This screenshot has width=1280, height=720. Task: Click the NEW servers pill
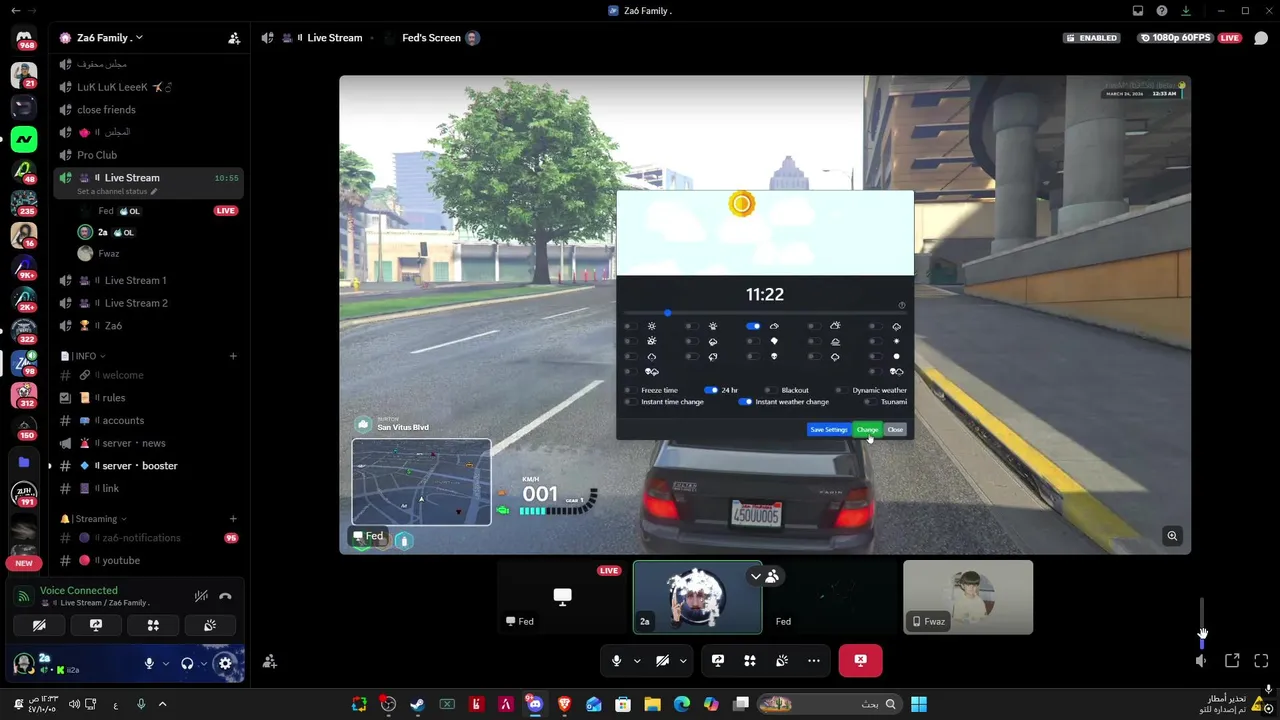click(24, 563)
